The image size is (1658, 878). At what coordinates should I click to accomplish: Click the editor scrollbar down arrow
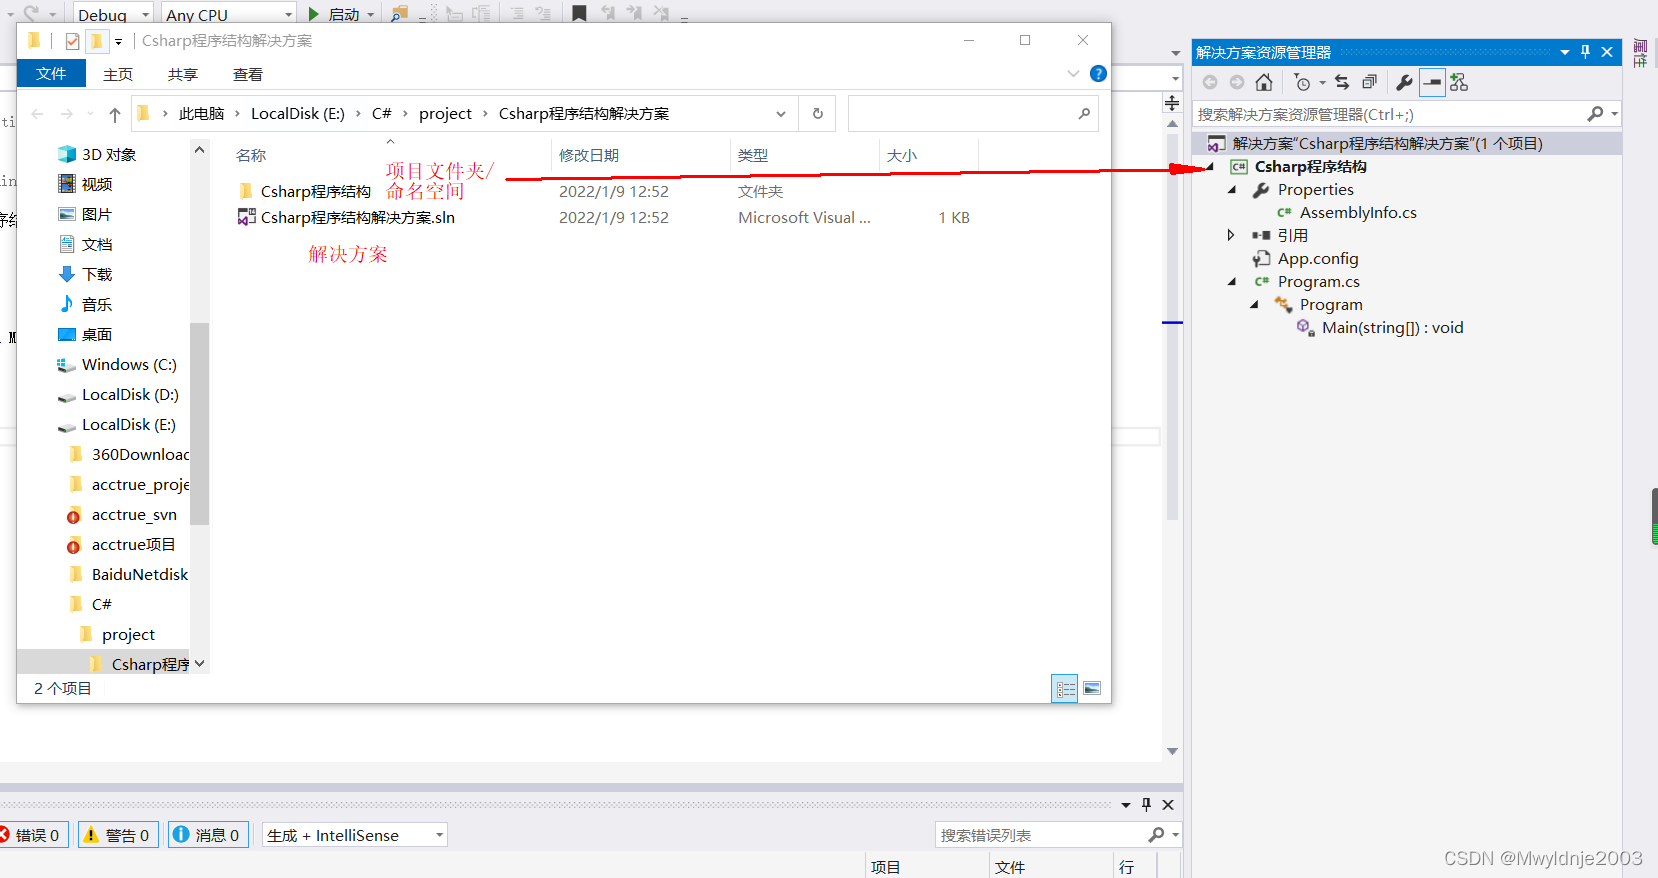click(1172, 751)
